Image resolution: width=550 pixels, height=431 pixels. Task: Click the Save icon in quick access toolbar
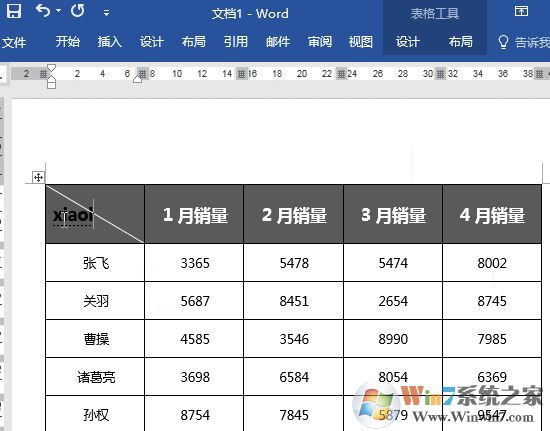[13, 11]
